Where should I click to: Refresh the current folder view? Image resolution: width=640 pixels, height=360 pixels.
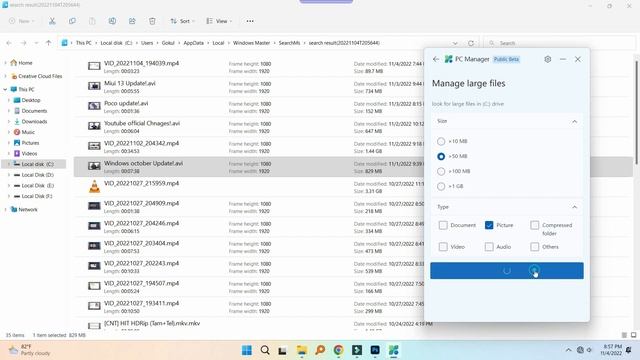pos(471,43)
